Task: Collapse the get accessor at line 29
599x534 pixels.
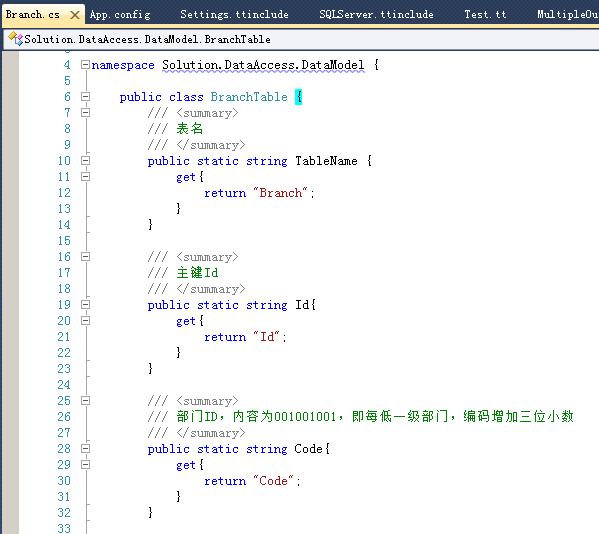Action: (x=85, y=464)
